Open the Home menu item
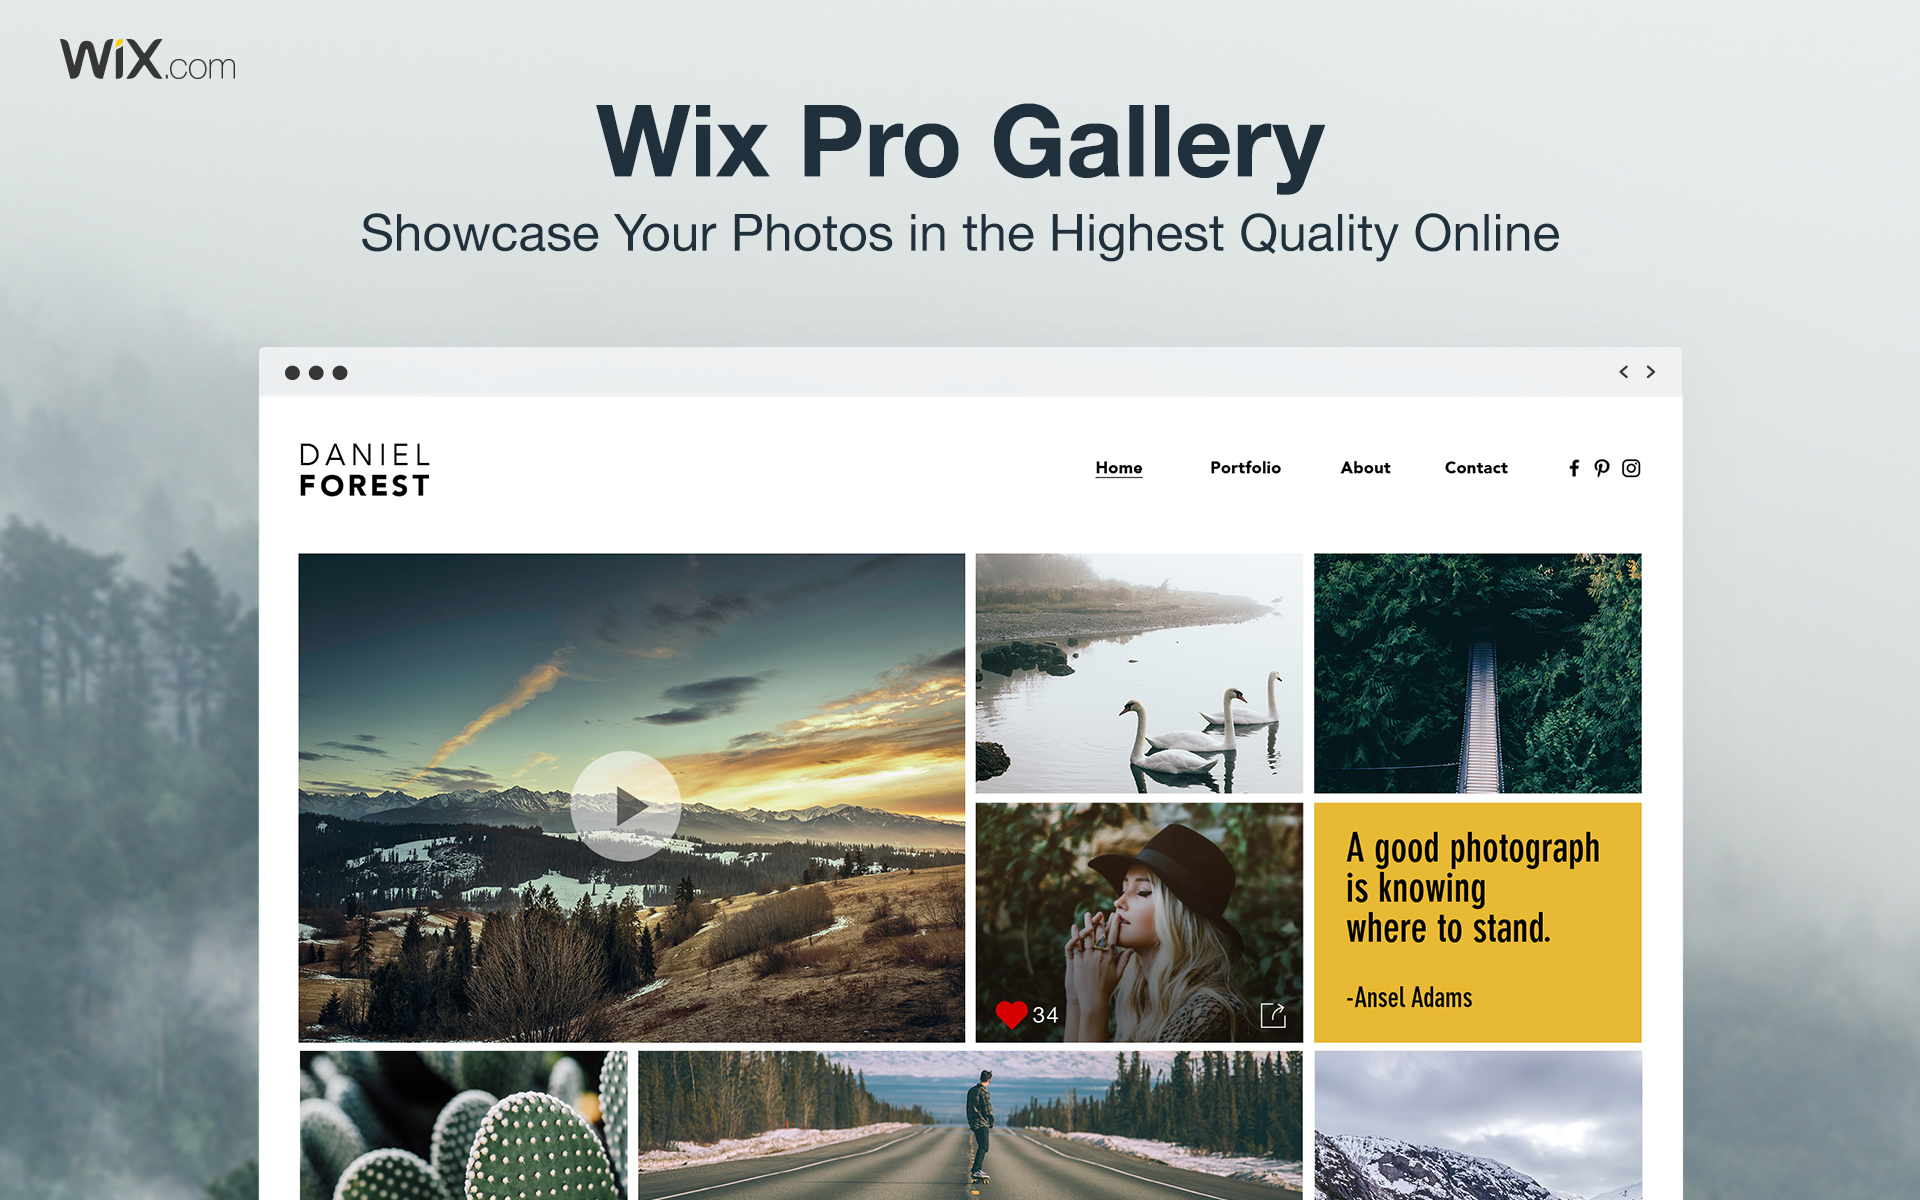The image size is (1920, 1200). pyautogui.click(x=1118, y=467)
